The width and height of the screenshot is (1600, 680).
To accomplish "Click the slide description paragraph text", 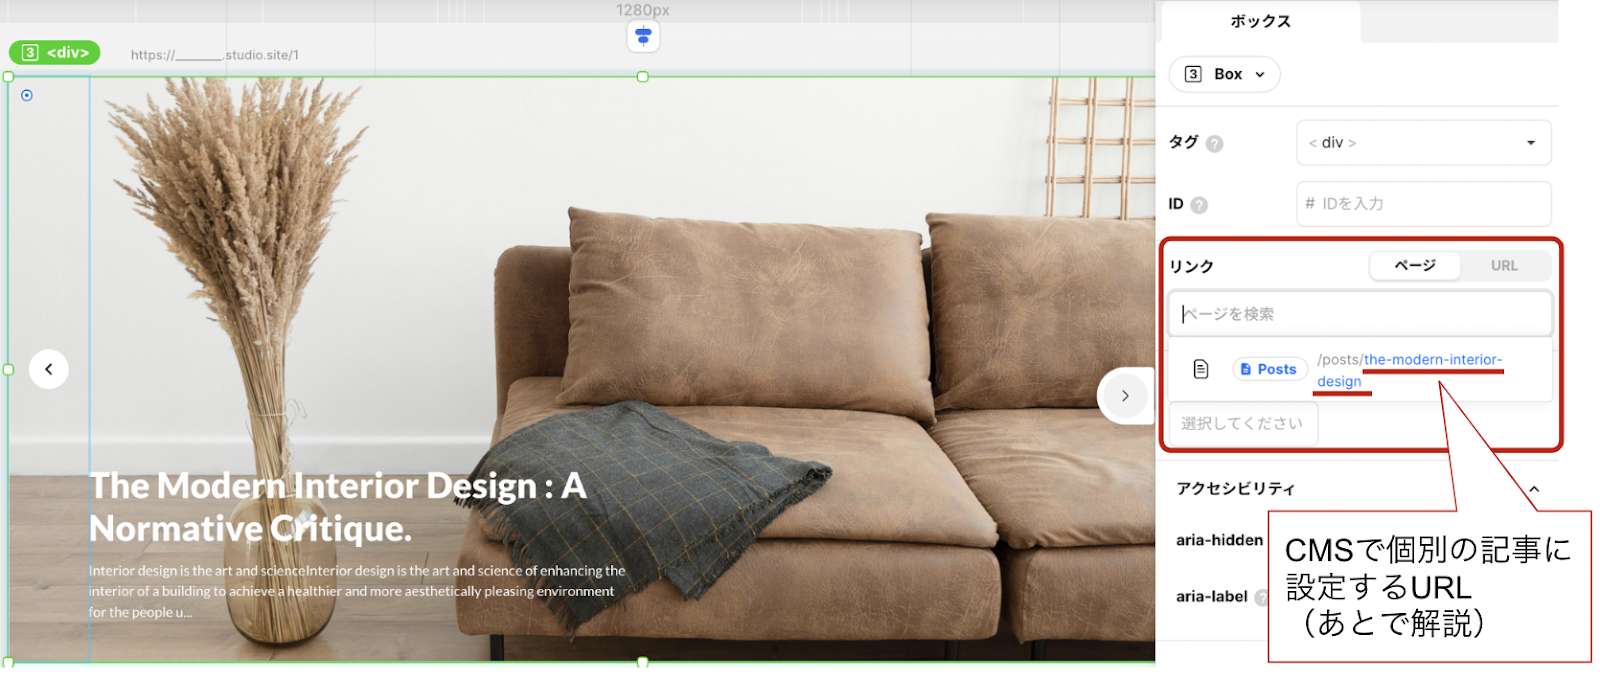I will (x=357, y=591).
